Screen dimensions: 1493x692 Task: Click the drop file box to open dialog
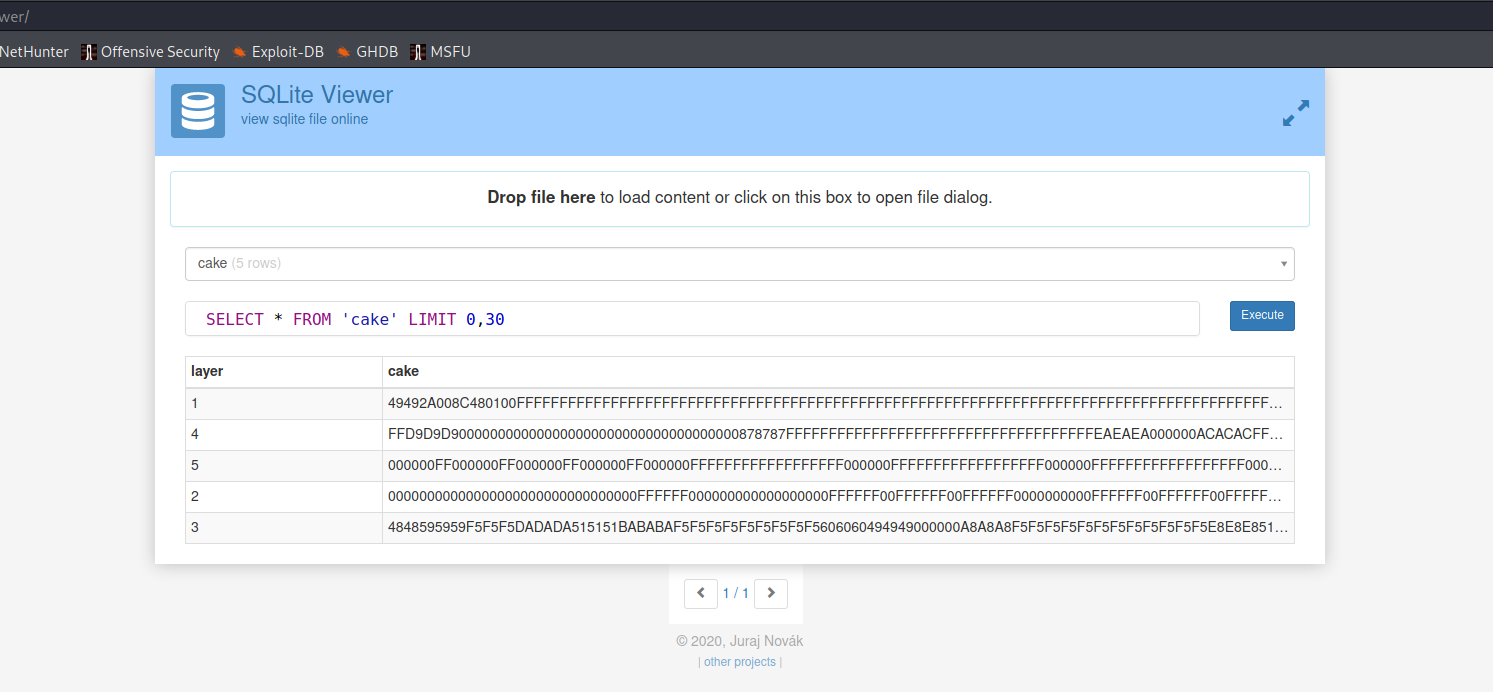[x=739, y=198]
